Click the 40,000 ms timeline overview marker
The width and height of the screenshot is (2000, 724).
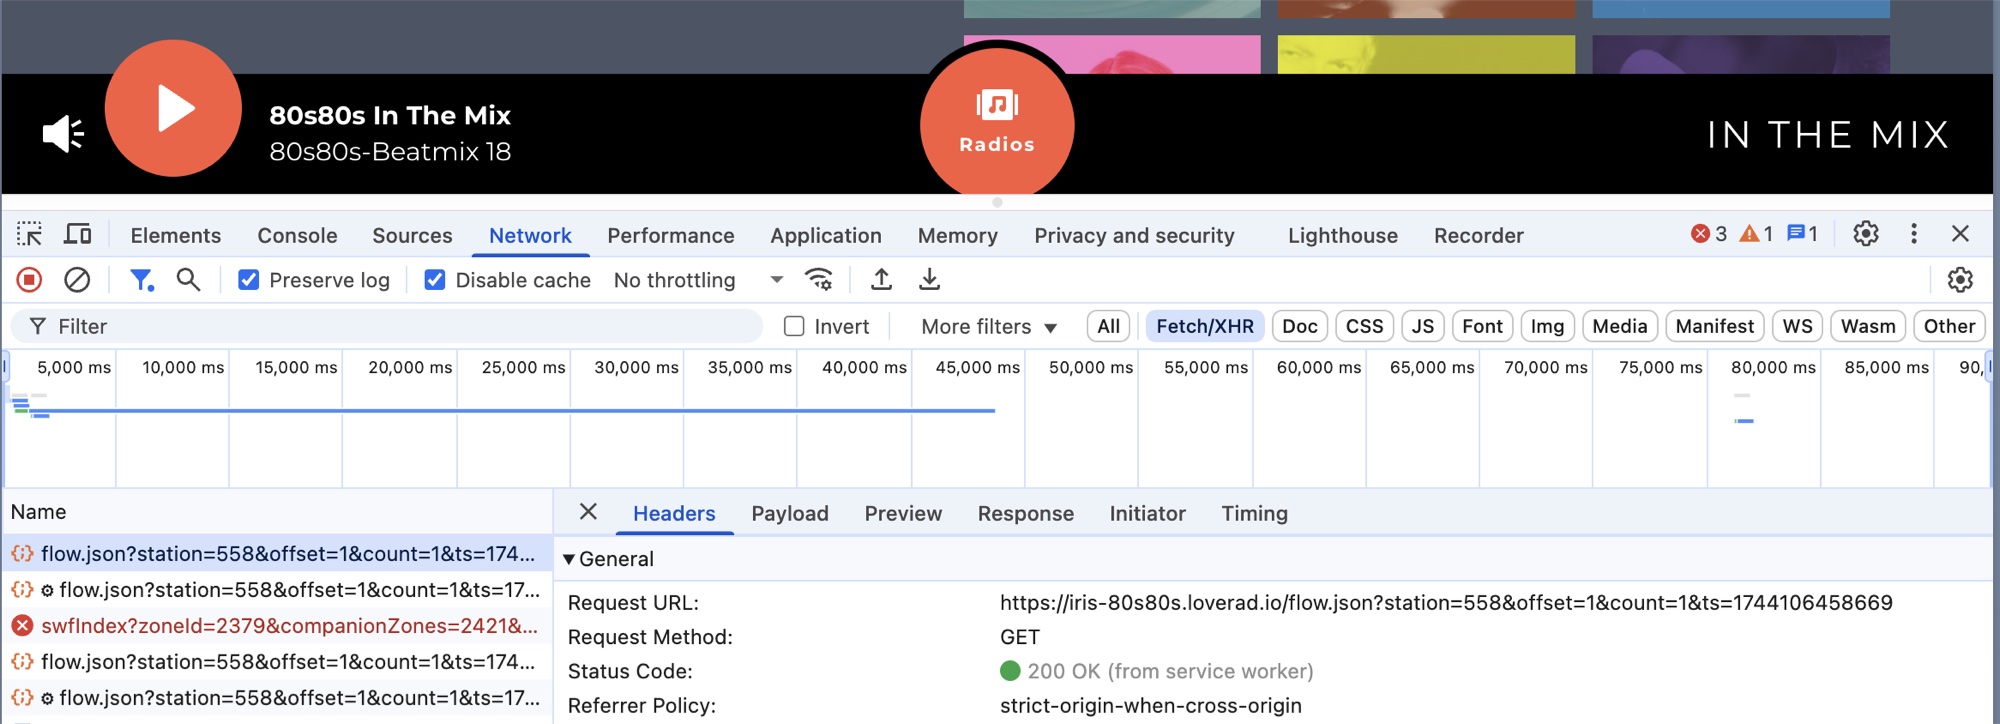pyautogui.click(x=864, y=367)
